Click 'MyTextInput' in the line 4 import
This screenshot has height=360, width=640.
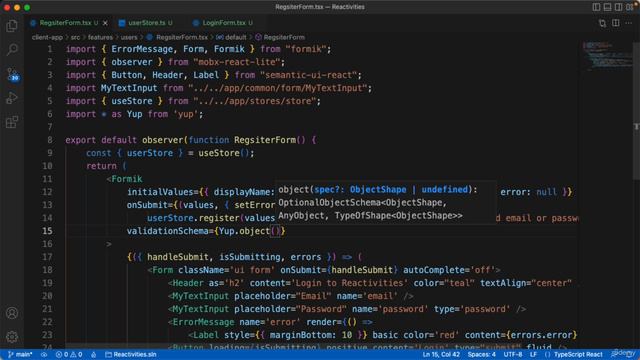click(x=129, y=88)
